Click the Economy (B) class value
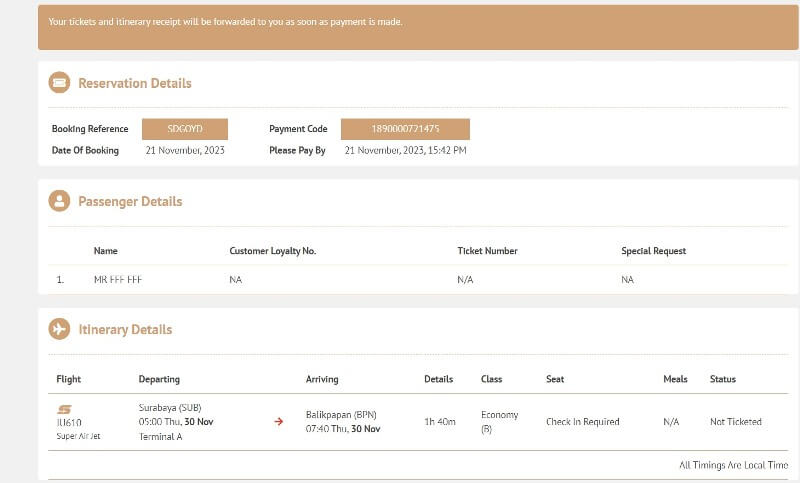Screen dimensions: 800x483 499,422
